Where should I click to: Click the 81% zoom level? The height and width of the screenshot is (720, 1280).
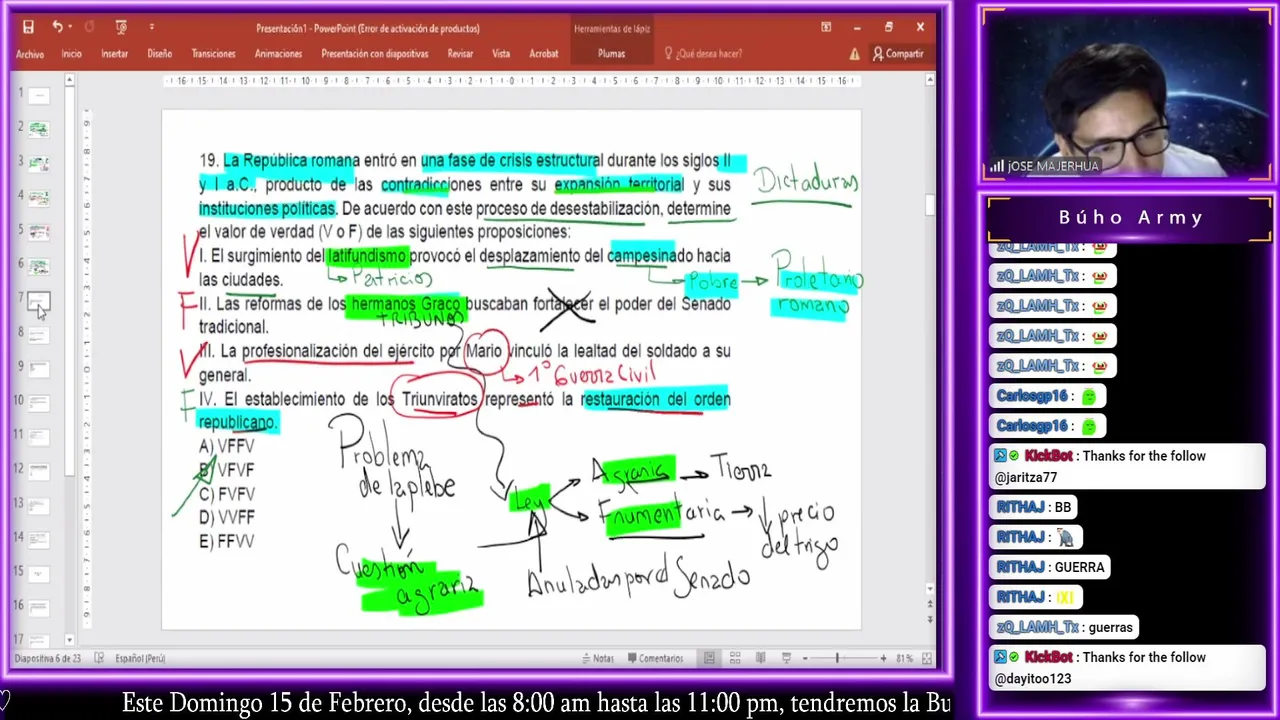pos(904,658)
